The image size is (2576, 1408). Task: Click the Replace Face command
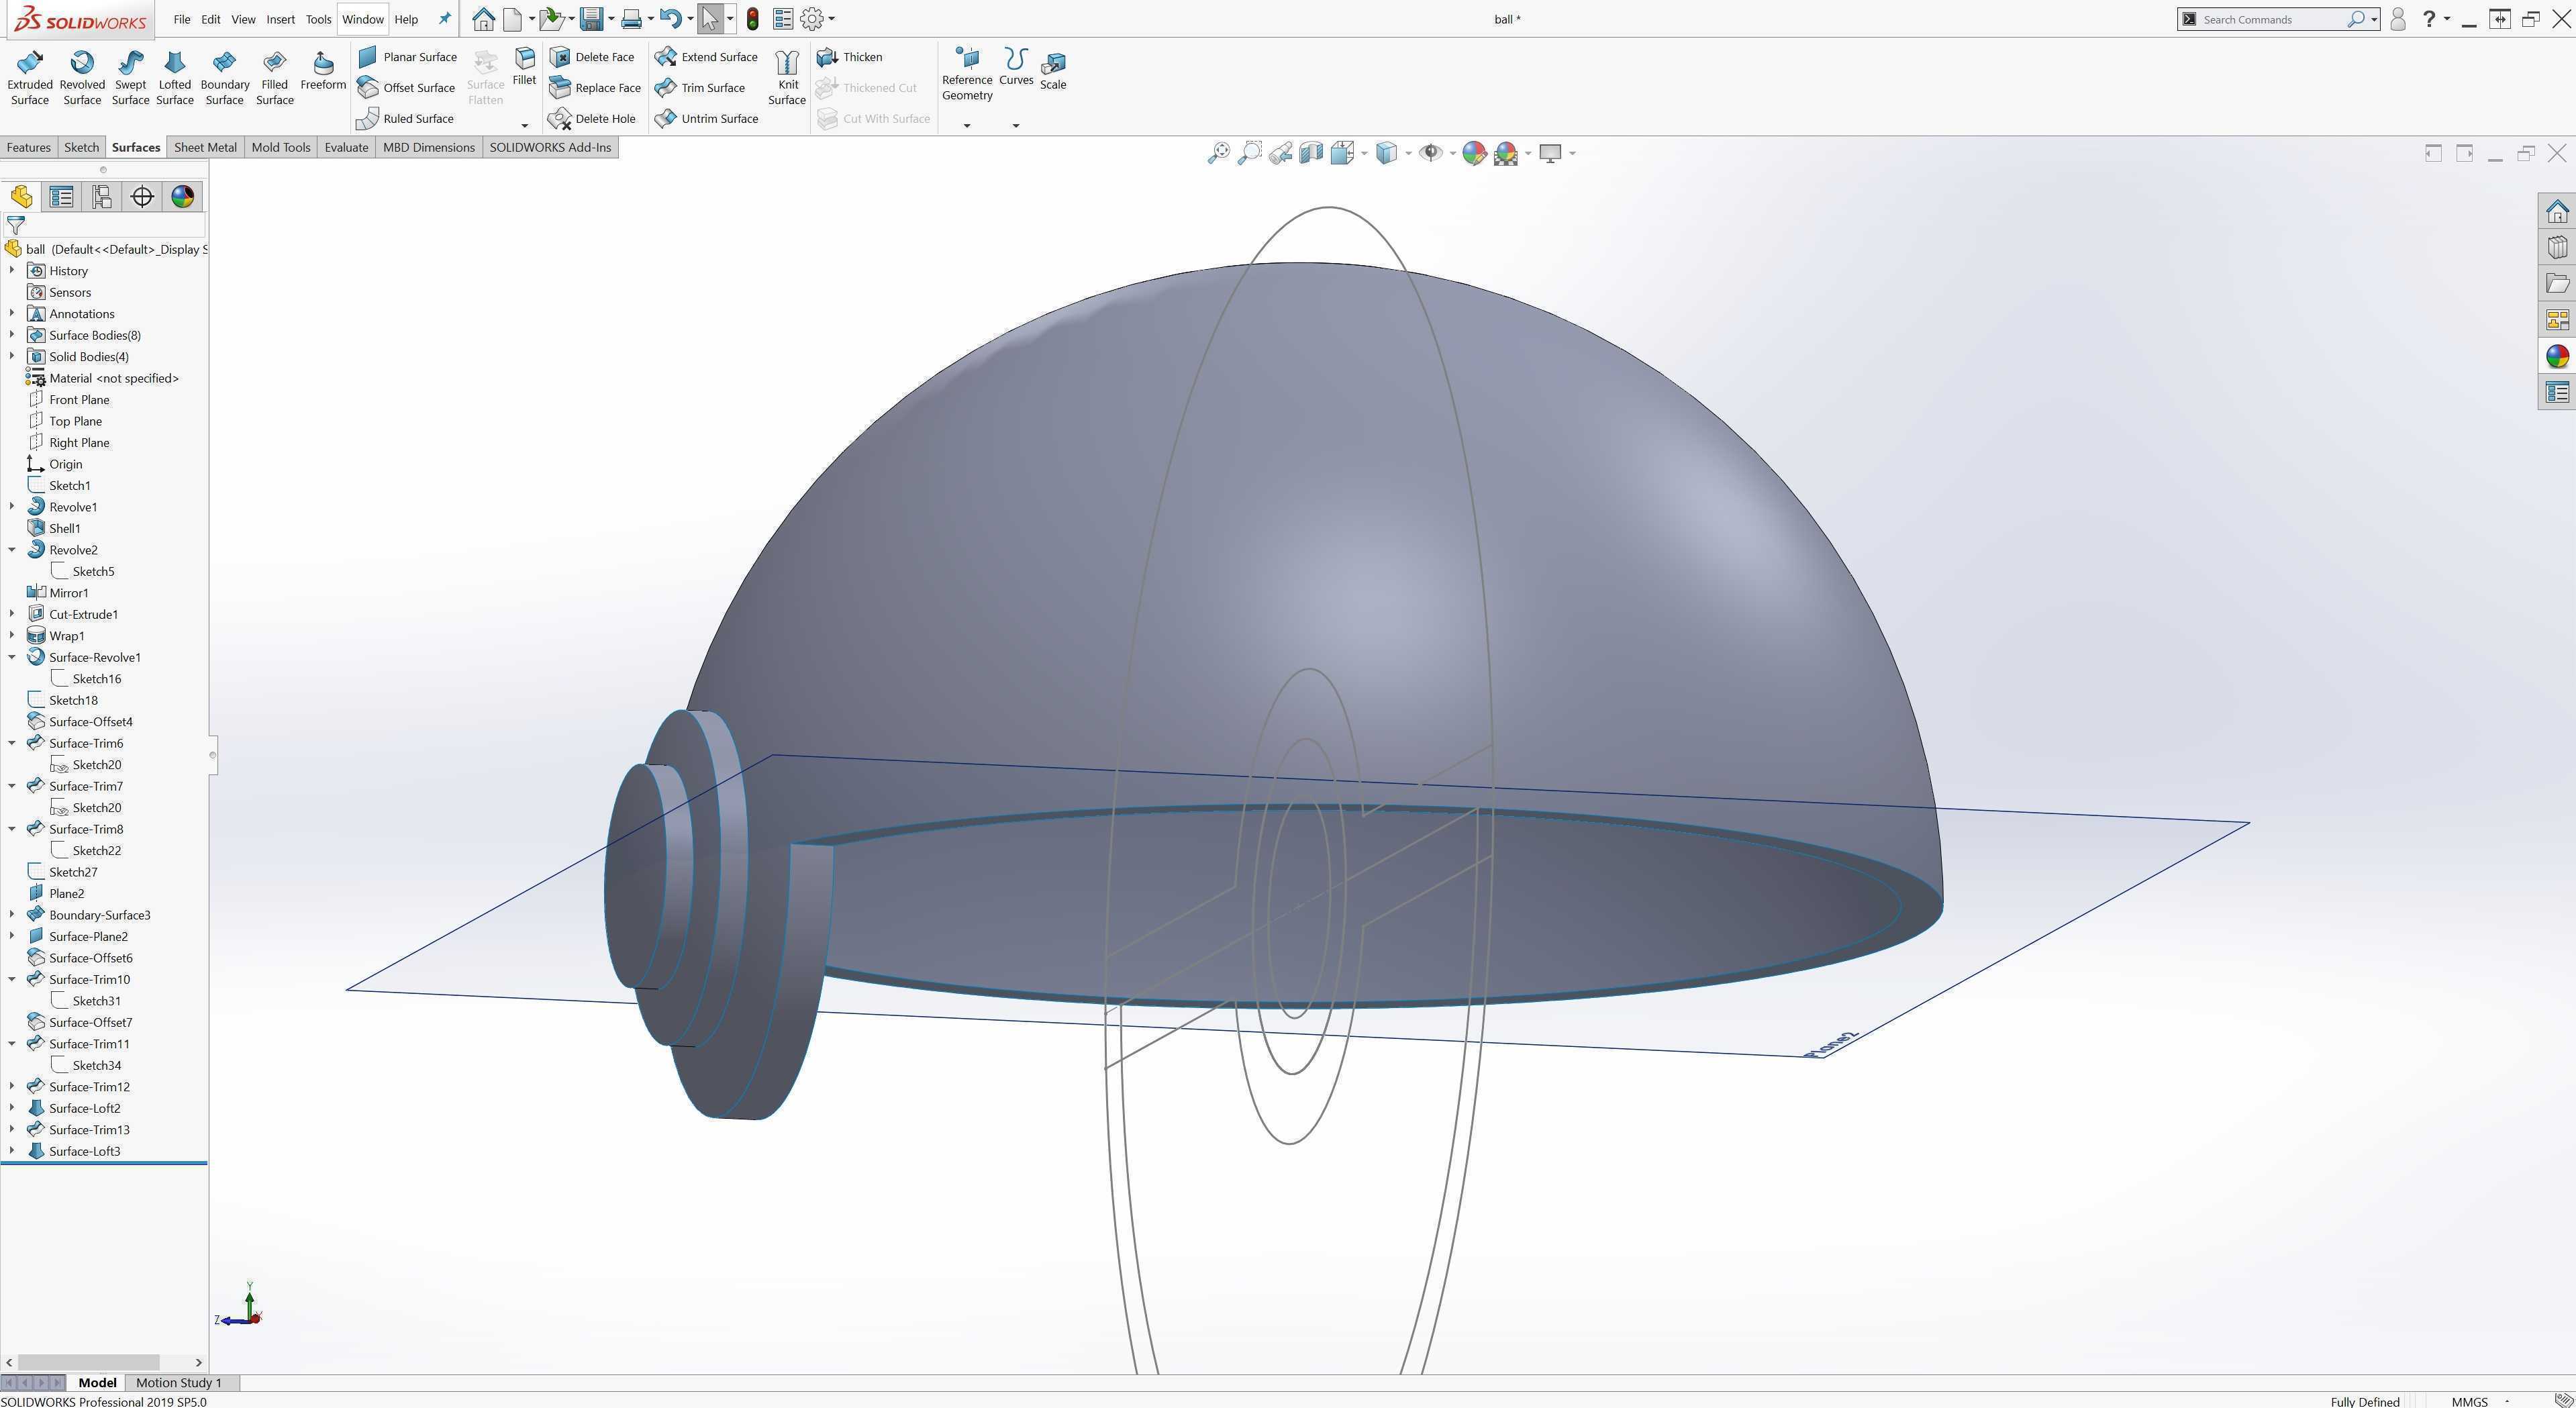tap(596, 88)
